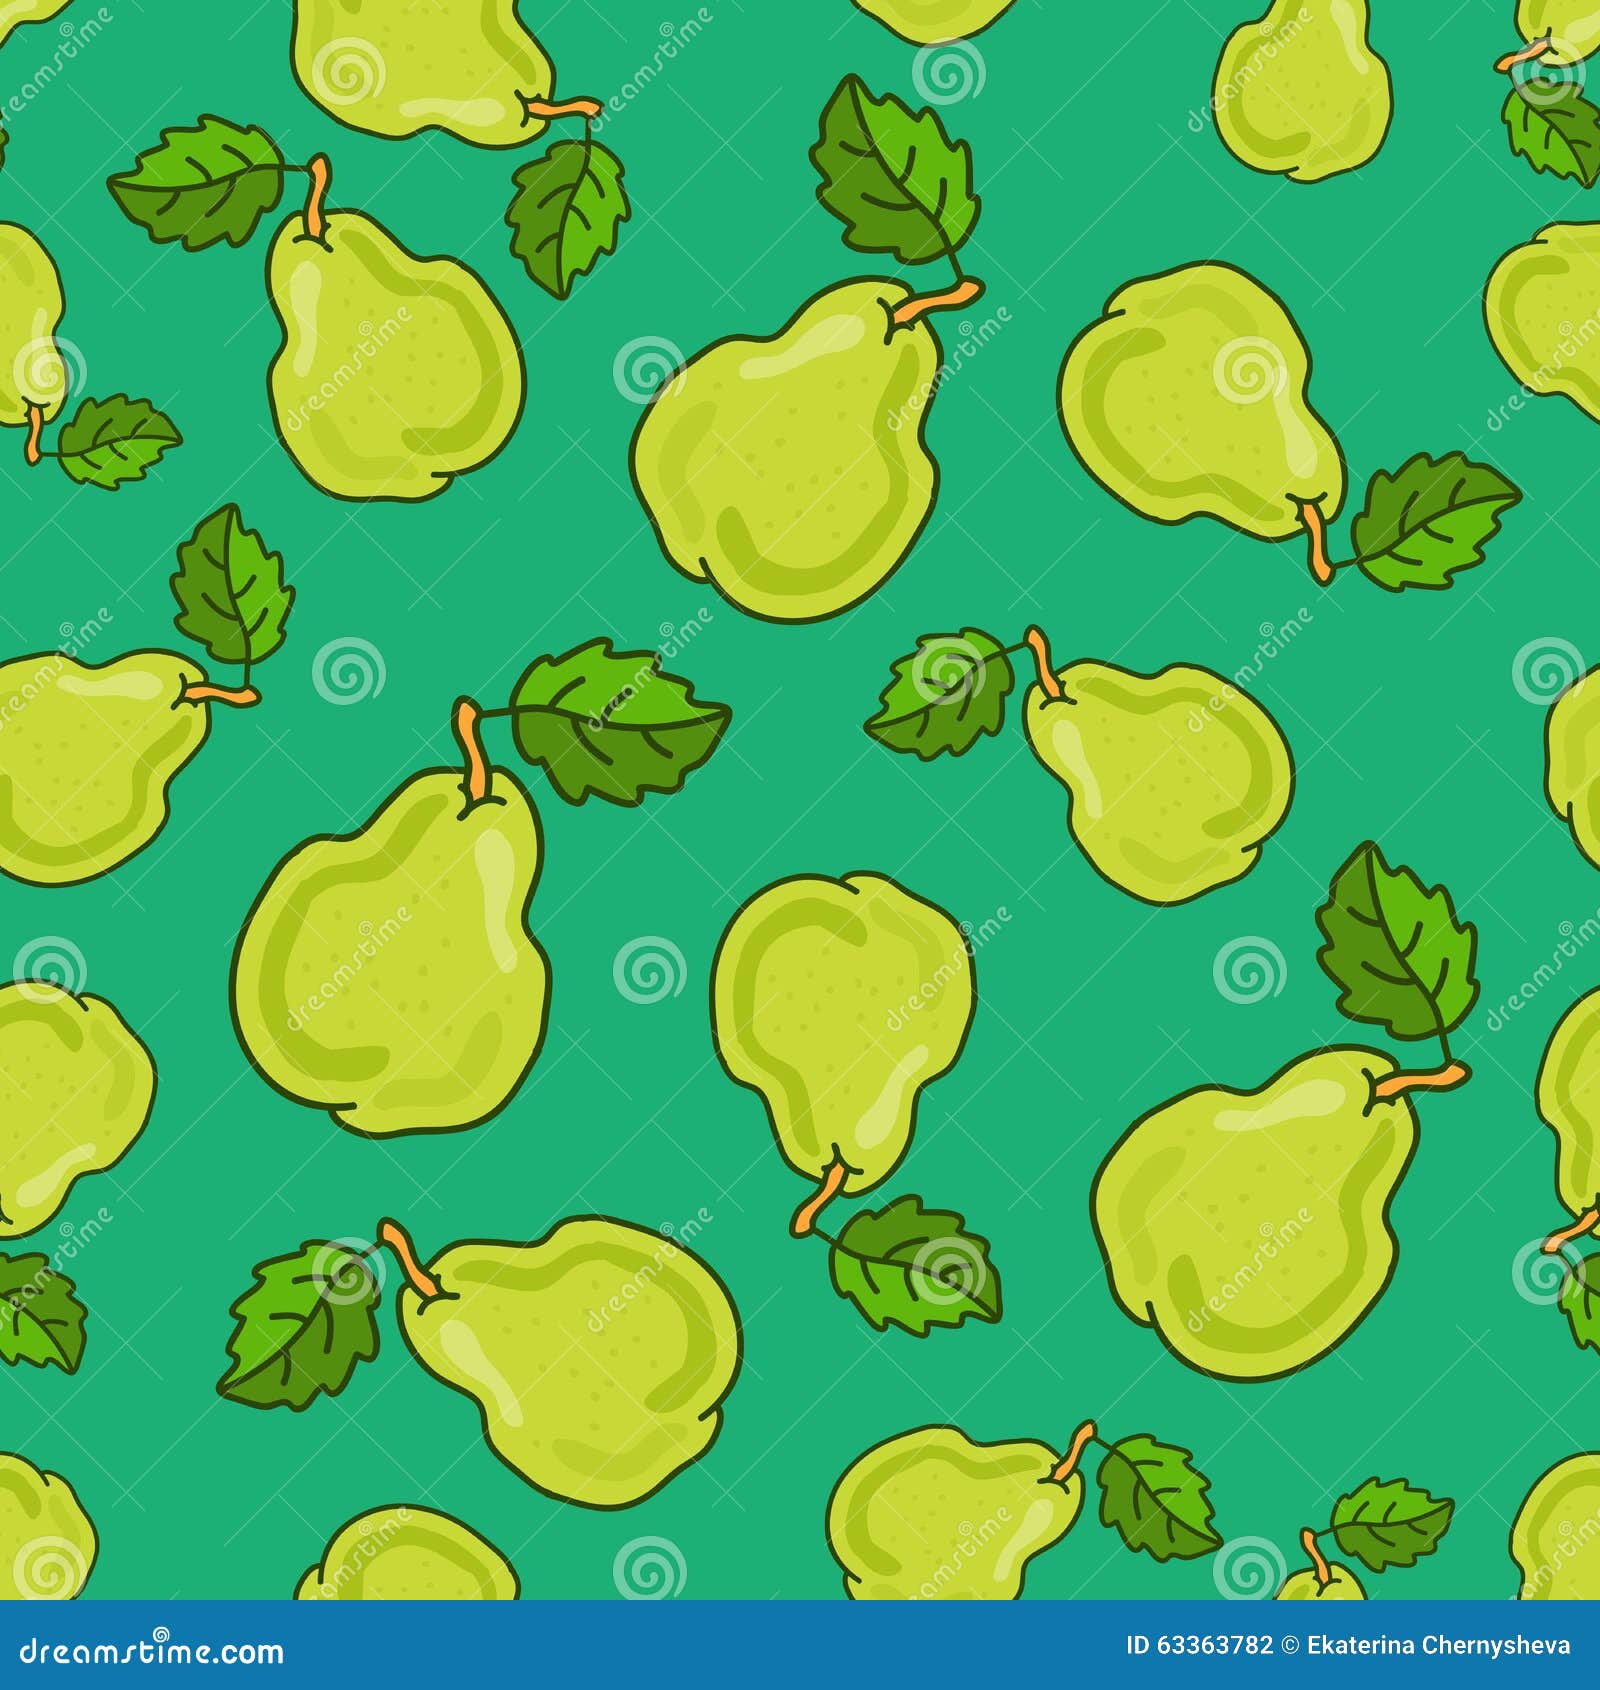Click the watermark spiral in the top-left corner
Viewport: 1600px width, 1690px height.
pos(66,28)
